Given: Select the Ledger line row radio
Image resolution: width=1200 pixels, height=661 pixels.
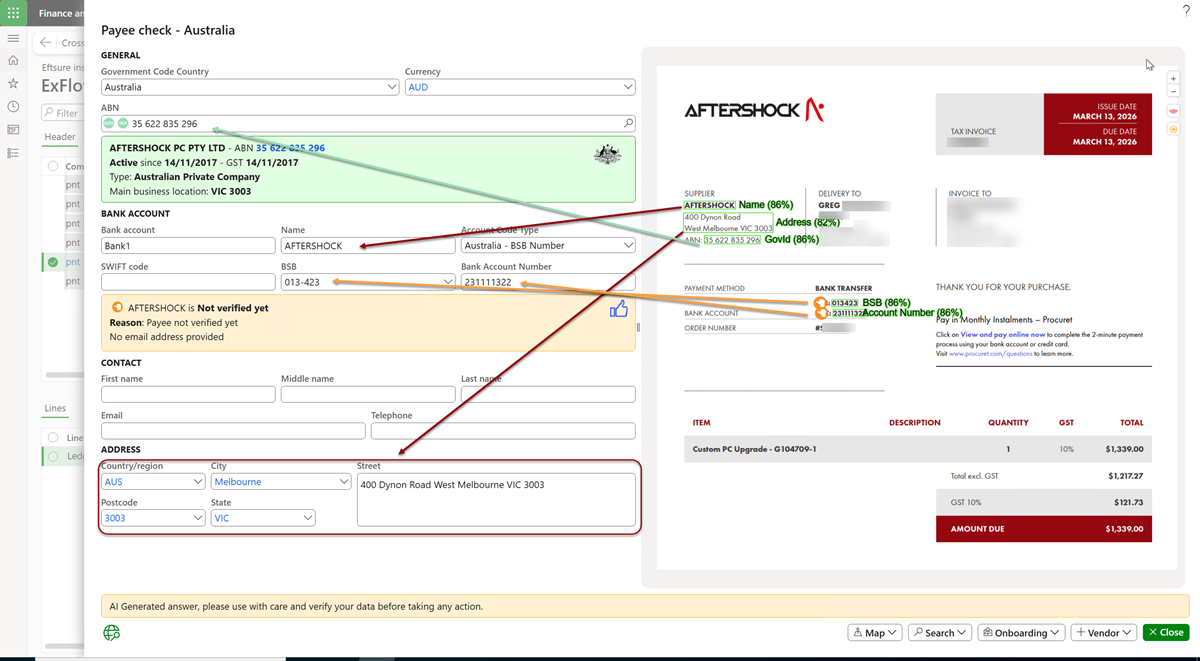Looking at the screenshot, I should pos(53,456).
